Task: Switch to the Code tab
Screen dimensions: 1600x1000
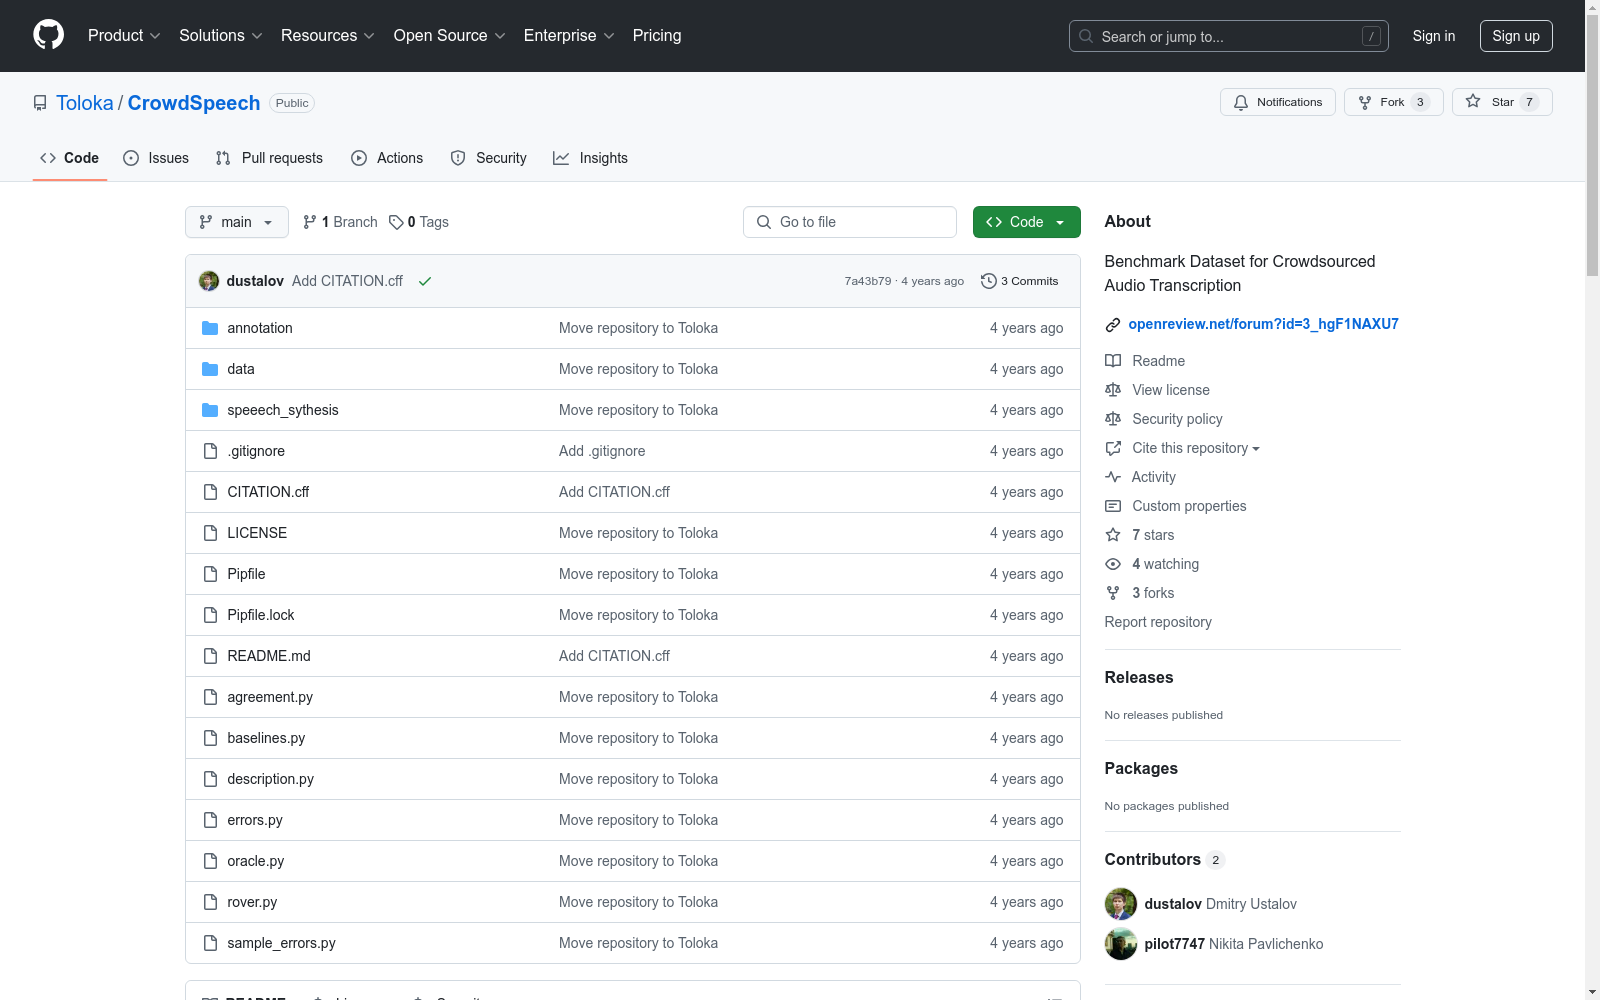Action: coord(70,158)
